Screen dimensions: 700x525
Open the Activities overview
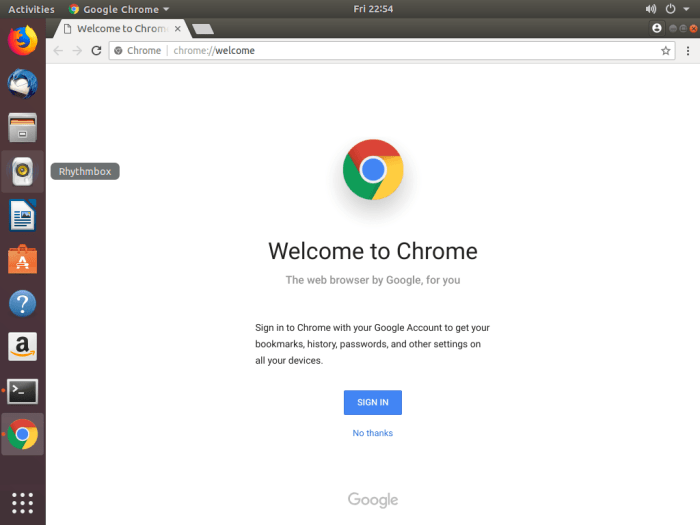tap(31, 9)
